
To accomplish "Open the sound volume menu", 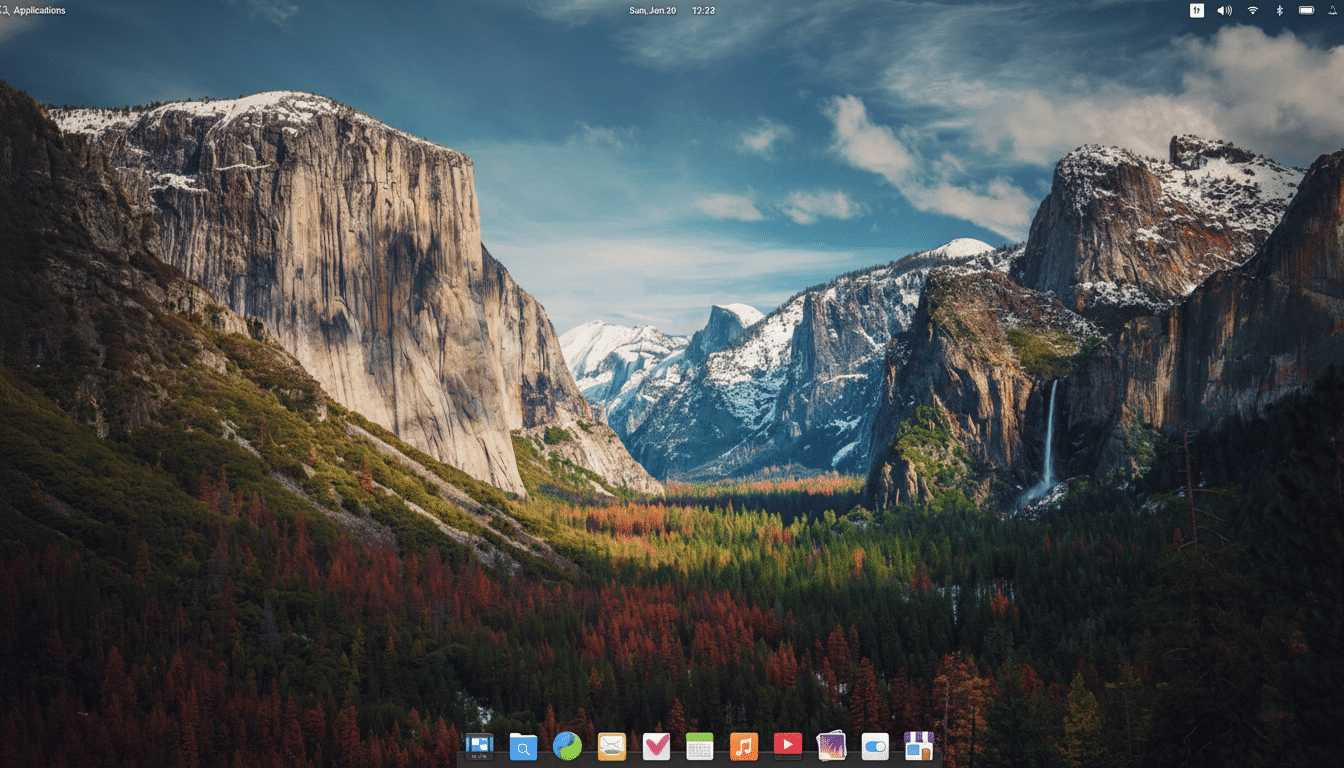I will (x=1224, y=10).
